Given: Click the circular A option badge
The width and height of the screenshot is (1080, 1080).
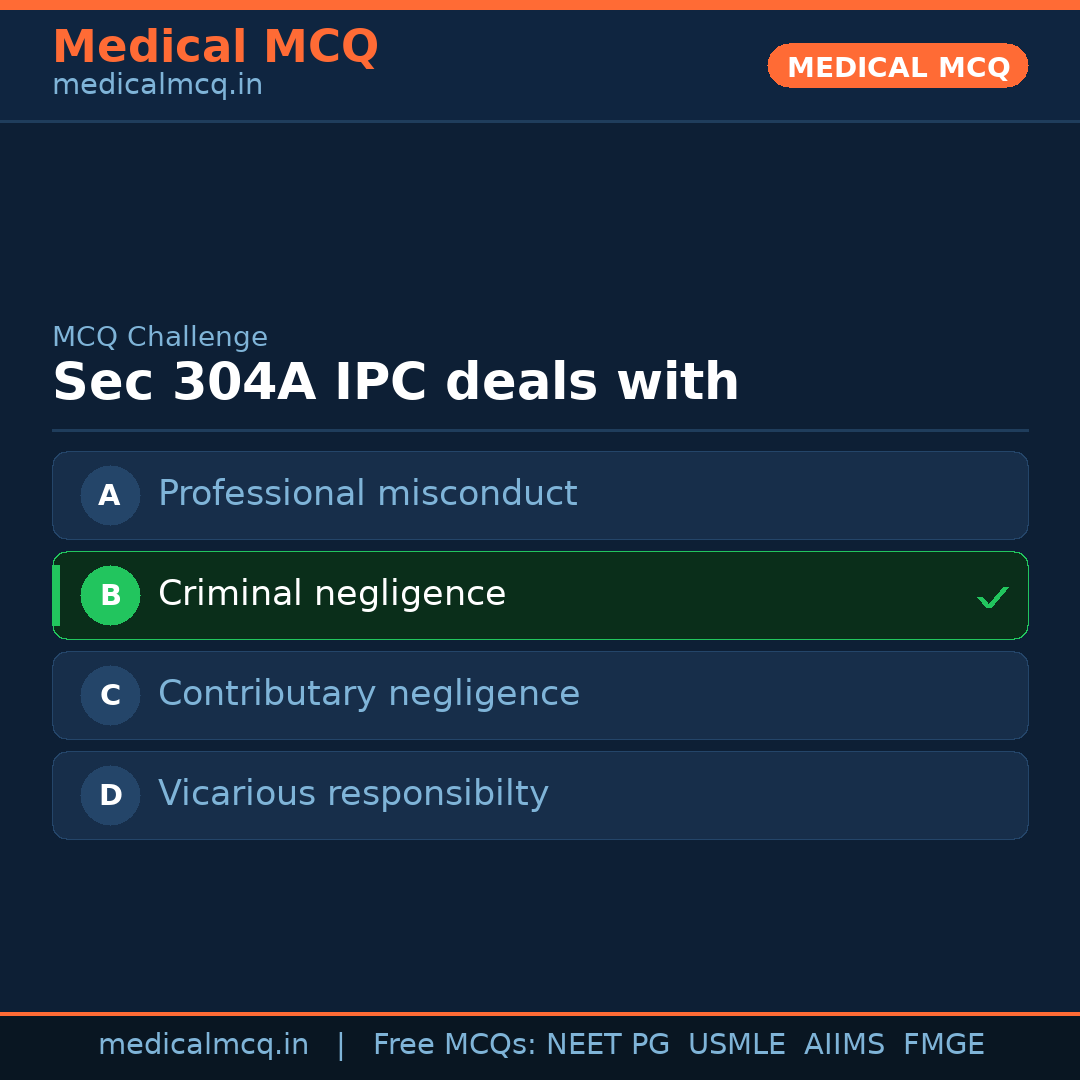Looking at the screenshot, I should tap(110, 495).
